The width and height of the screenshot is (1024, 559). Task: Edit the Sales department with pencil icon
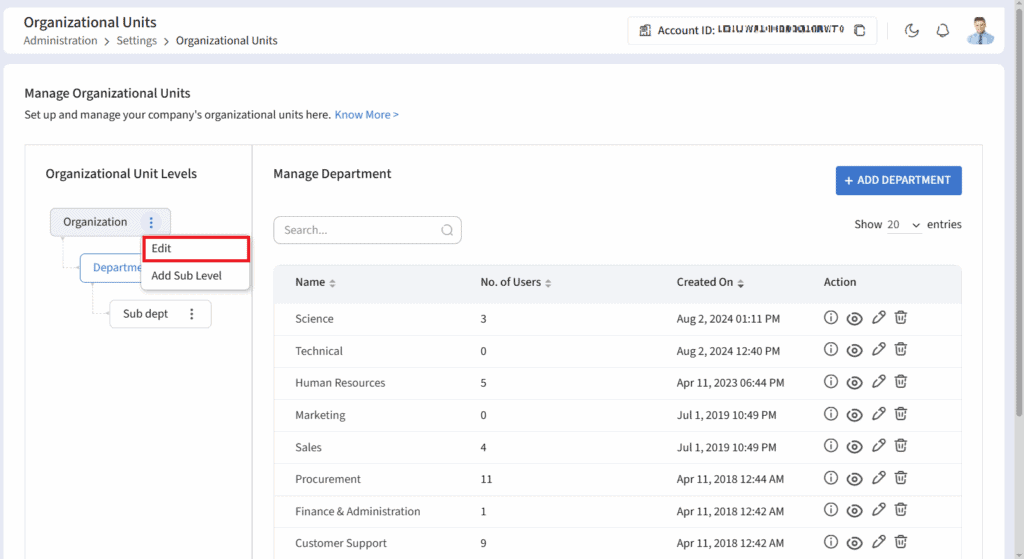[878, 446]
